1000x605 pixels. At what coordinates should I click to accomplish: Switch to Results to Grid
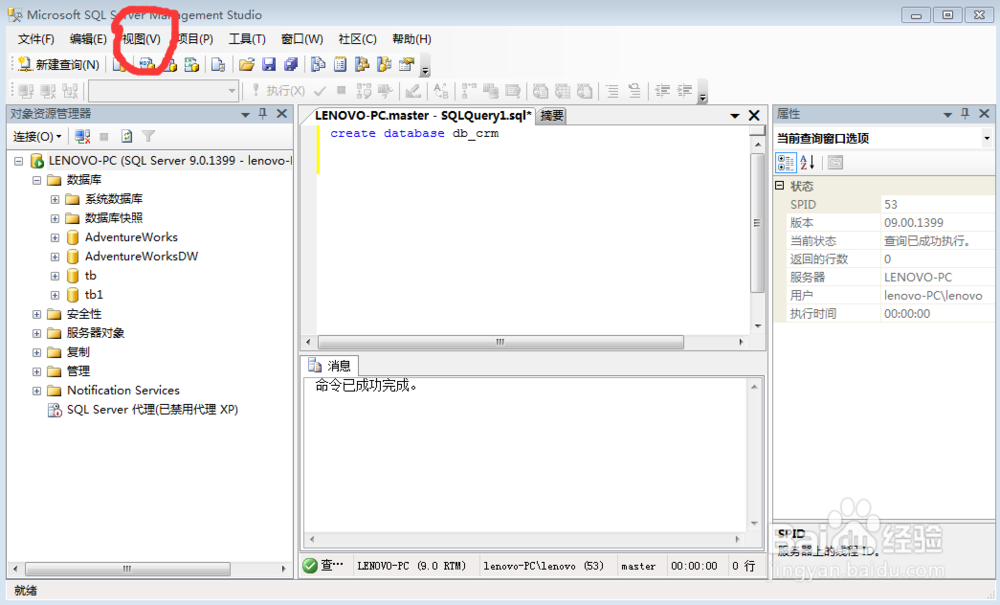click(x=562, y=91)
